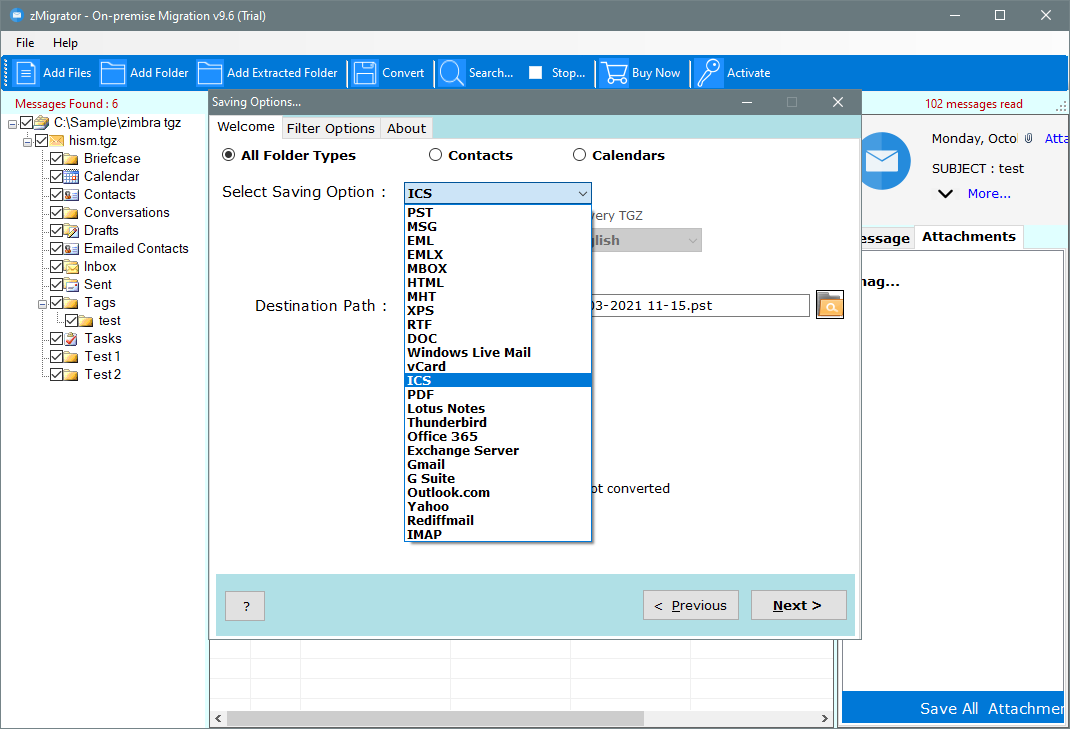Image resolution: width=1070 pixels, height=729 pixels.
Task: Click the Previous button
Action: pos(691,605)
